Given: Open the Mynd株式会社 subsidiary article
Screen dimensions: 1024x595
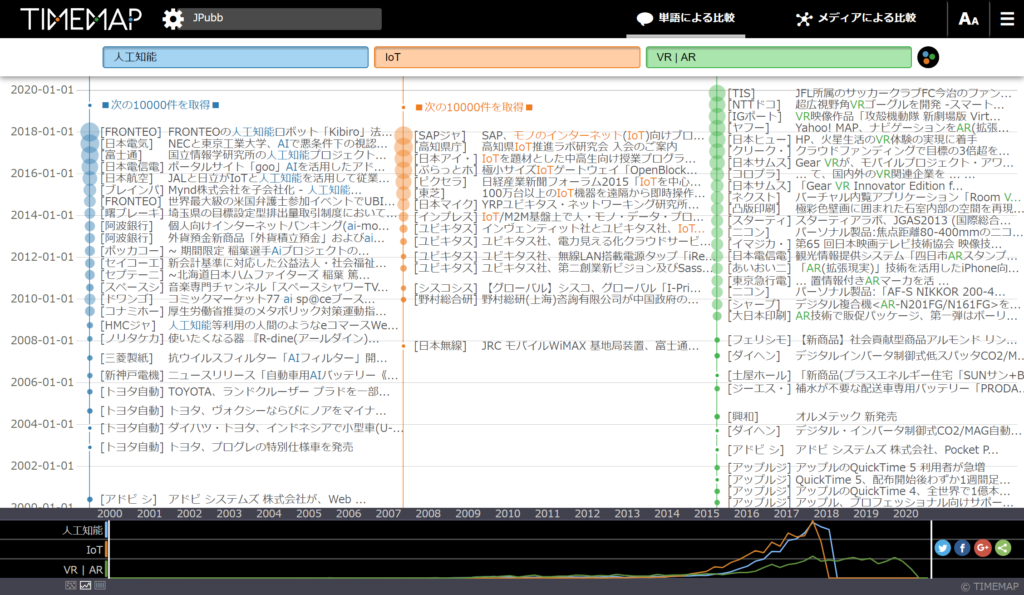Looking at the screenshot, I should (231, 189).
